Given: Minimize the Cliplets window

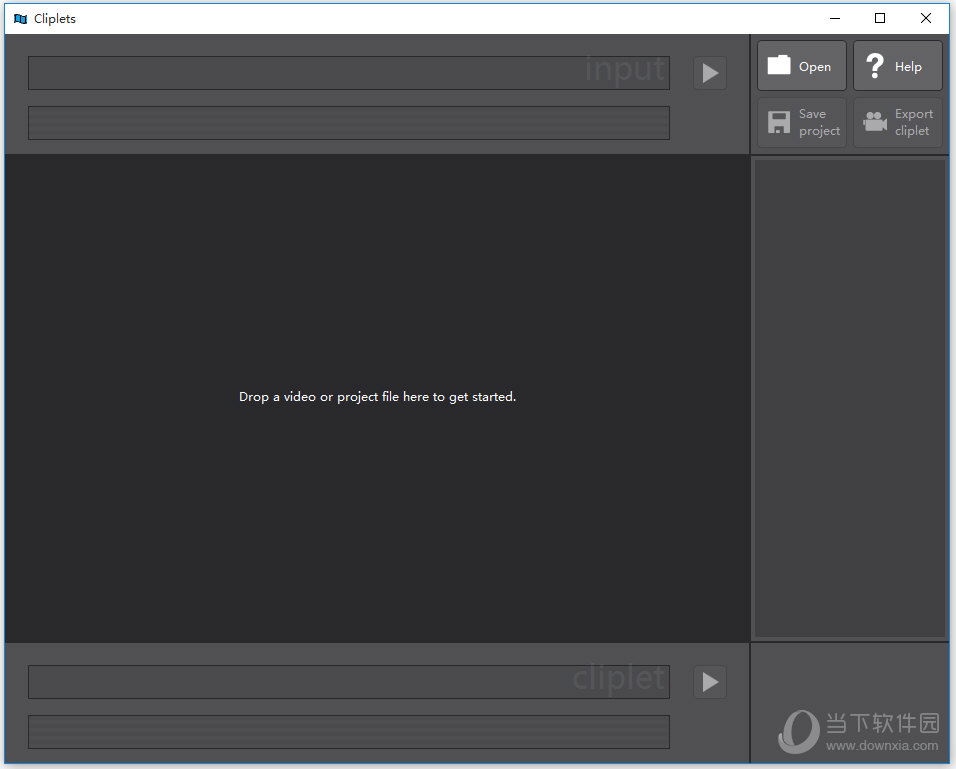Looking at the screenshot, I should tap(835, 18).
